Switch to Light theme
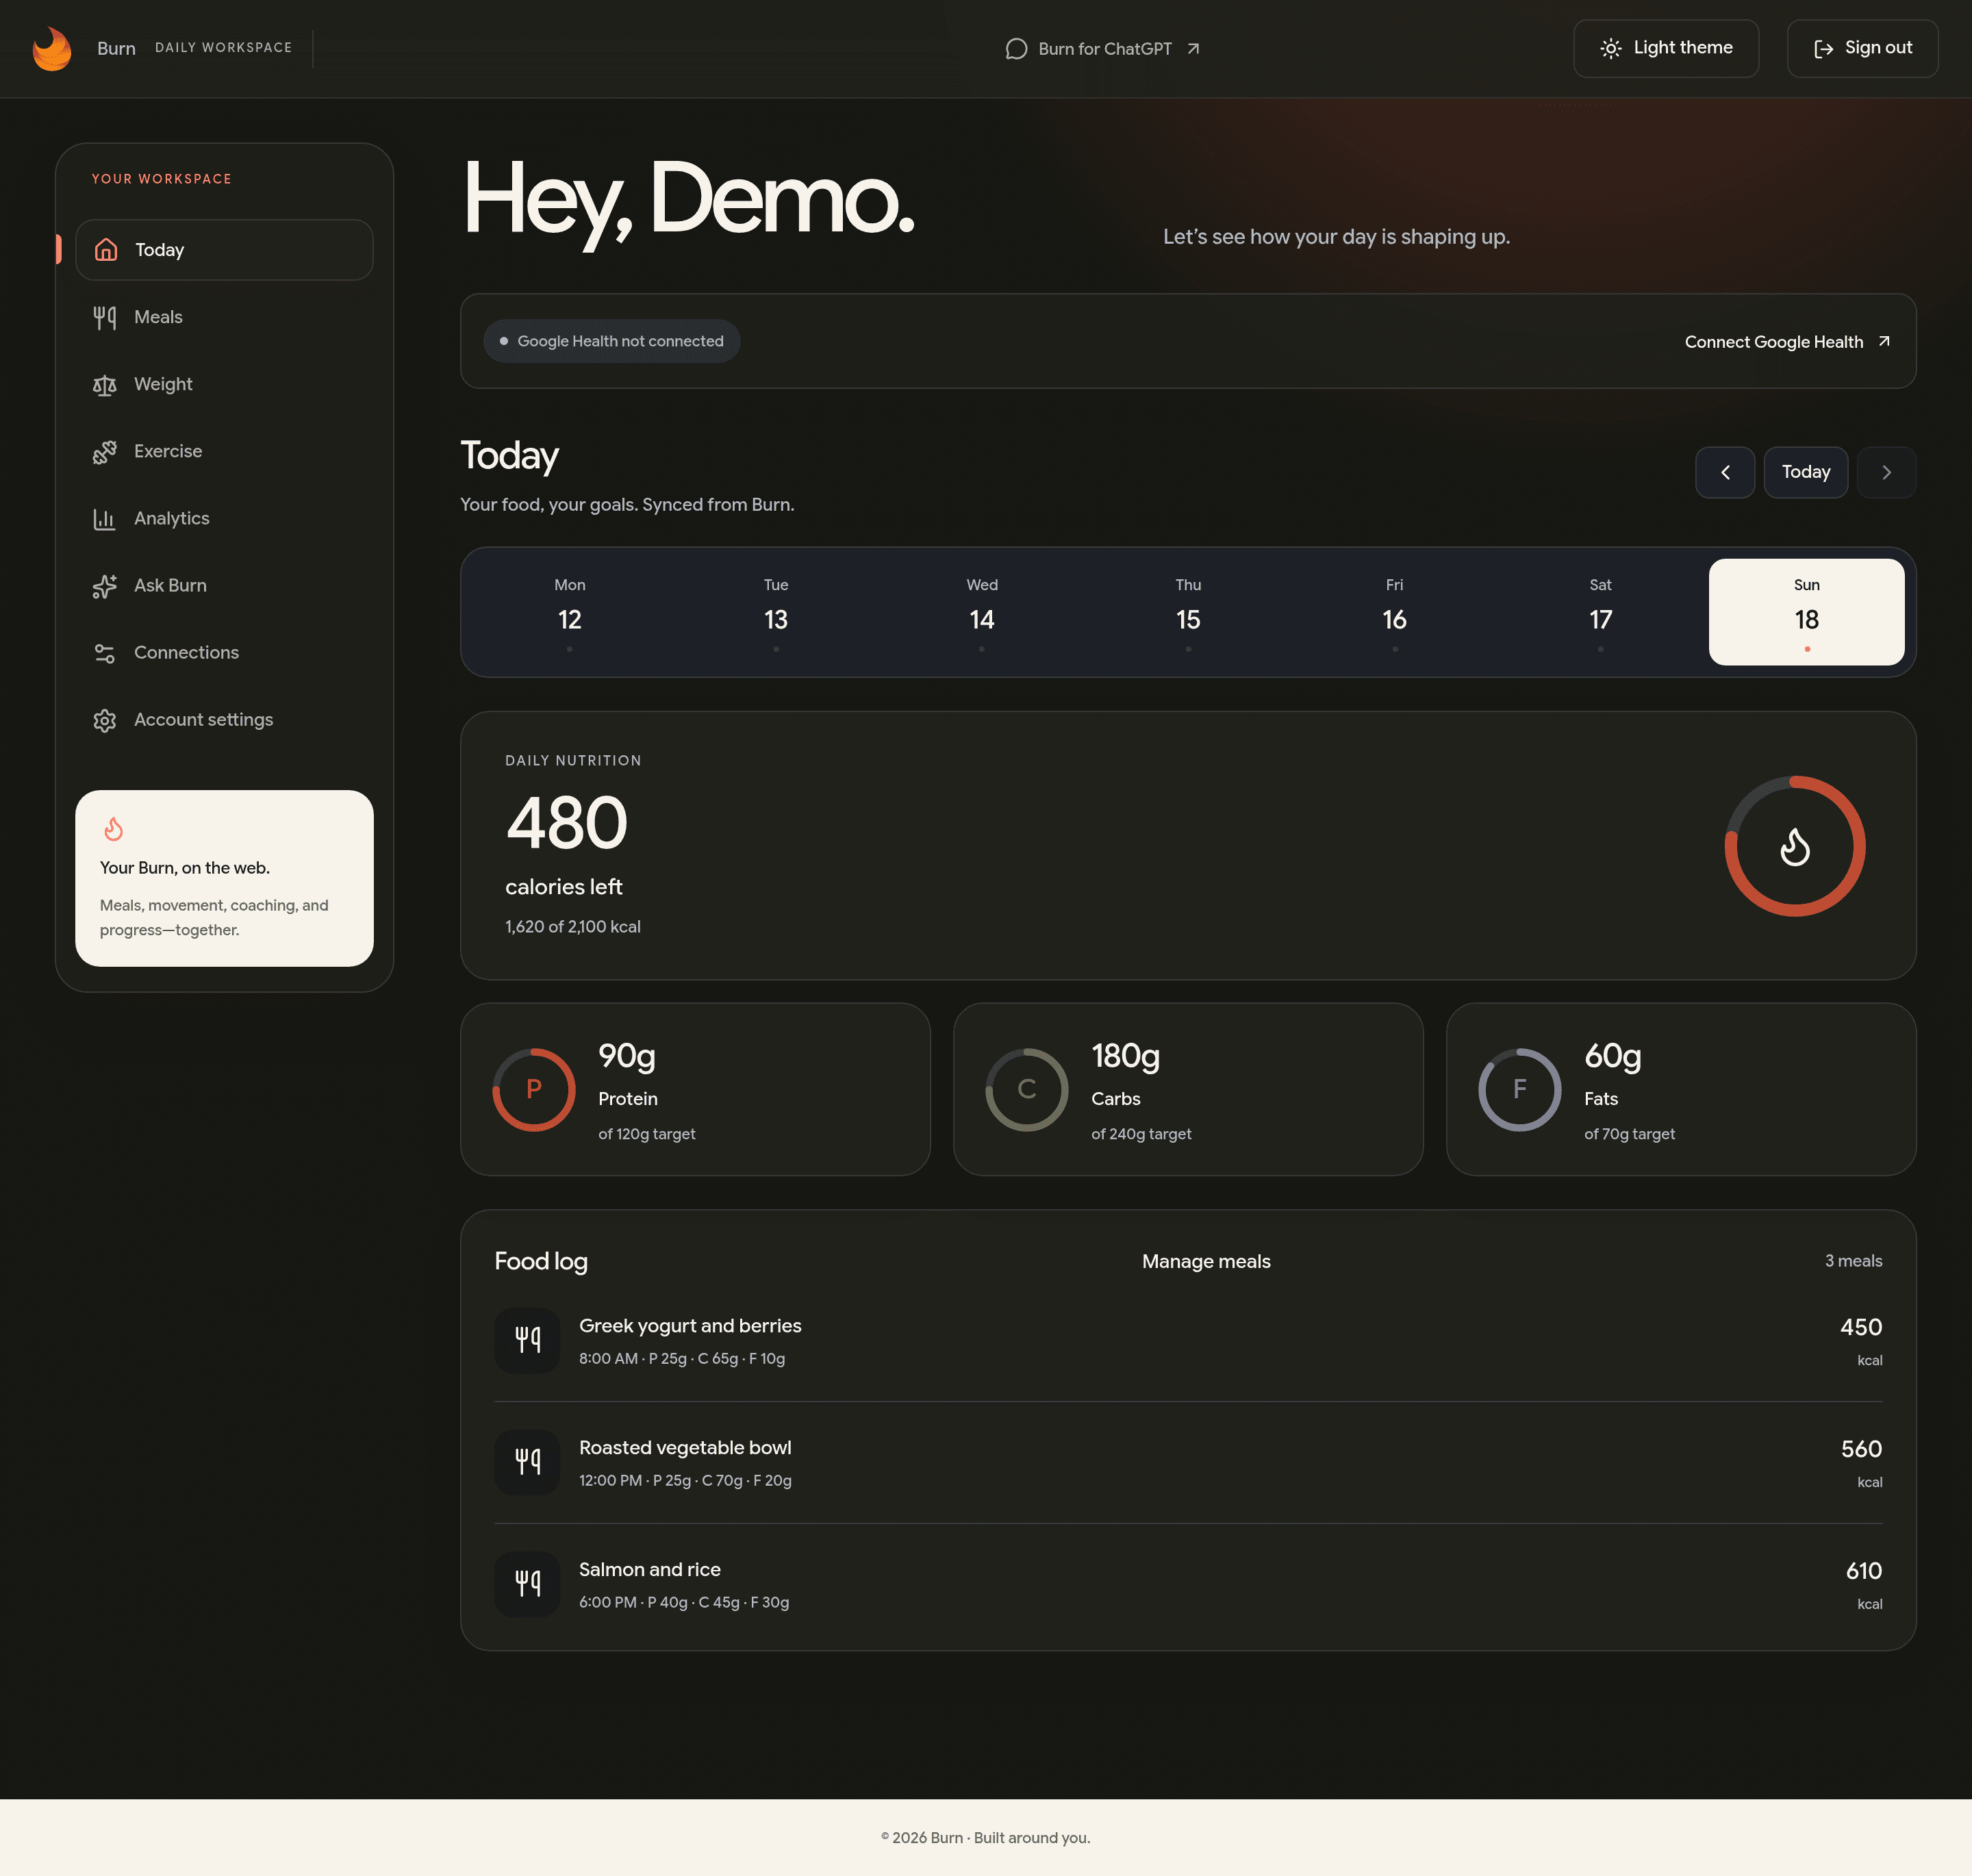 1665,48
